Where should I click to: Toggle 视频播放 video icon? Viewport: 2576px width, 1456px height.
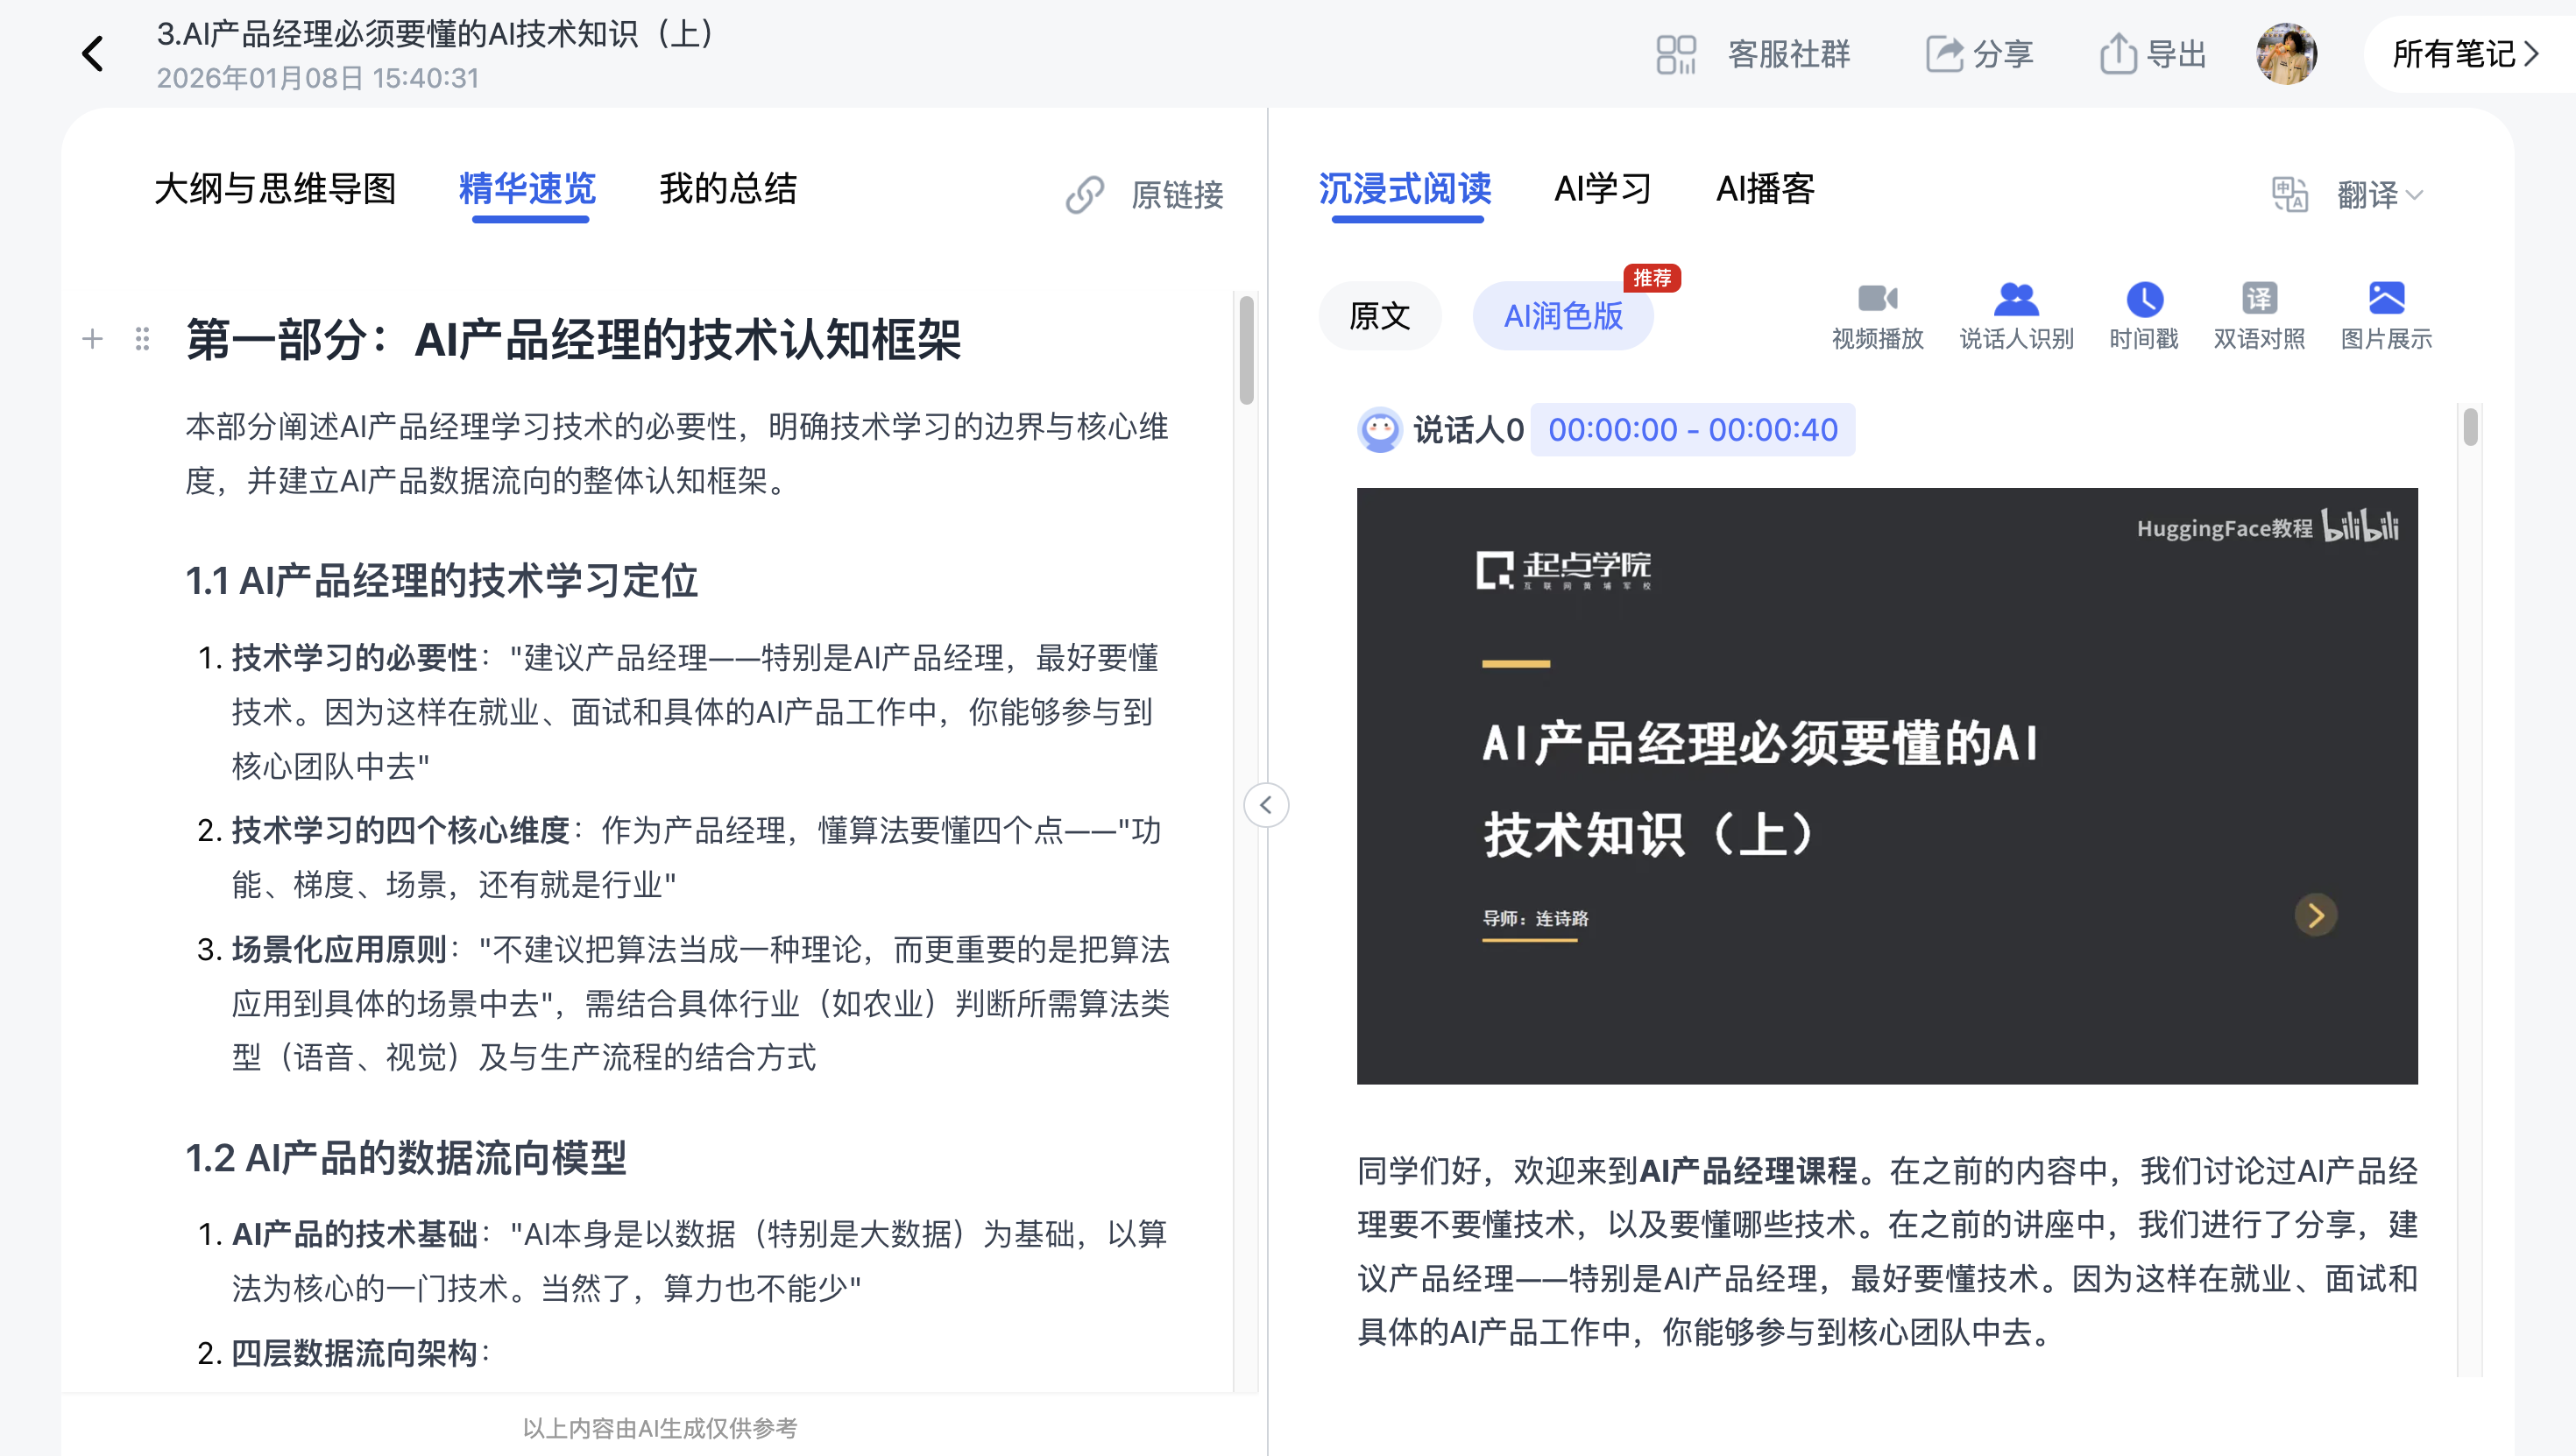(x=1877, y=298)
